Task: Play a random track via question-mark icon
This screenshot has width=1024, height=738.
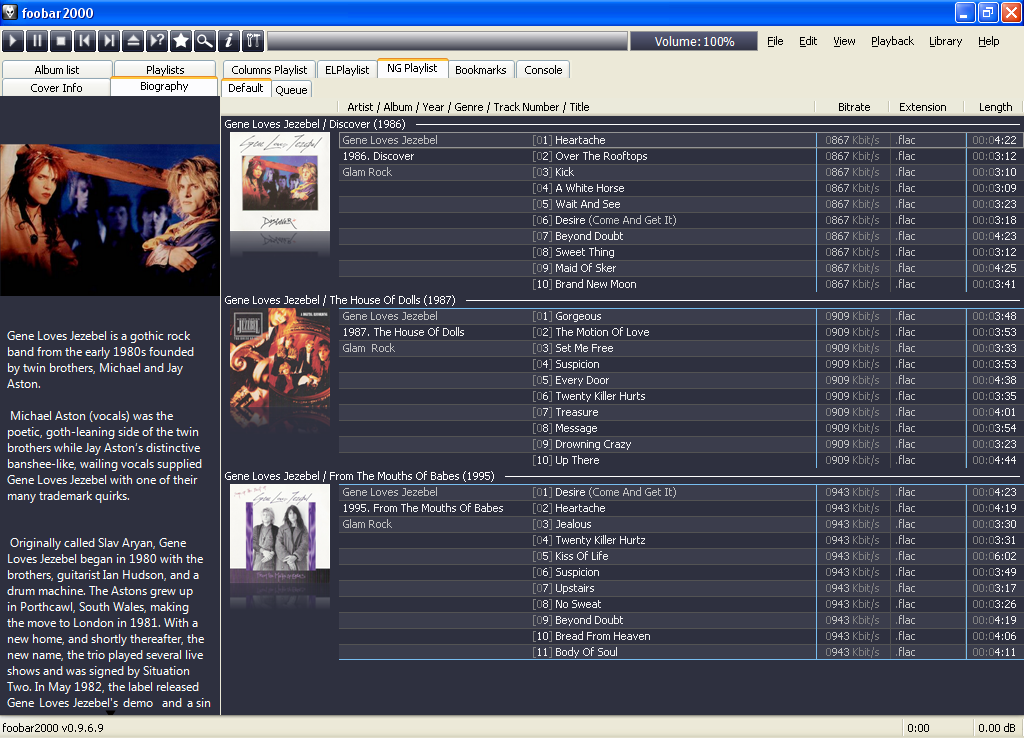Action: 157,41
